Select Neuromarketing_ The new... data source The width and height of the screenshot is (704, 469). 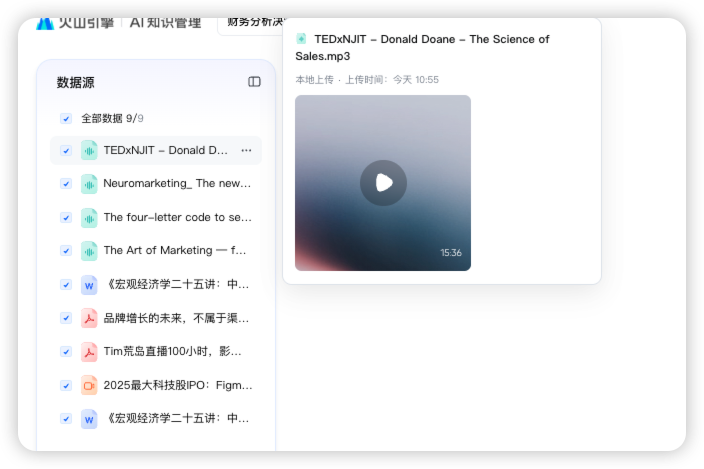[177, 184]
